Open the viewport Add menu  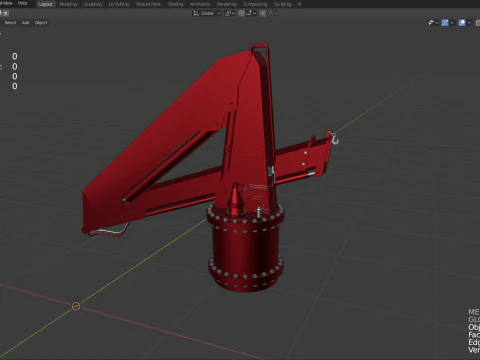26,23
